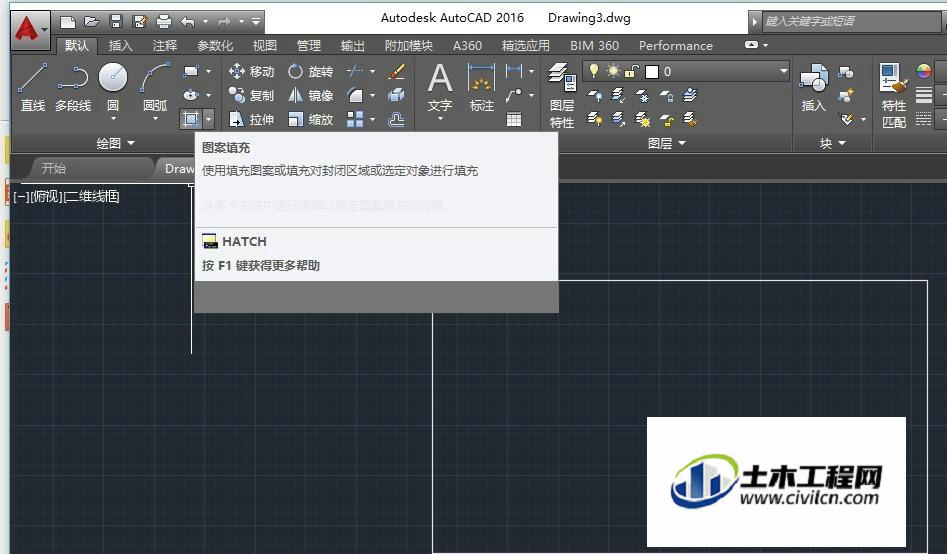
Task: Open the 参数化 ribbon tab
Action: [x=214, y=45]
